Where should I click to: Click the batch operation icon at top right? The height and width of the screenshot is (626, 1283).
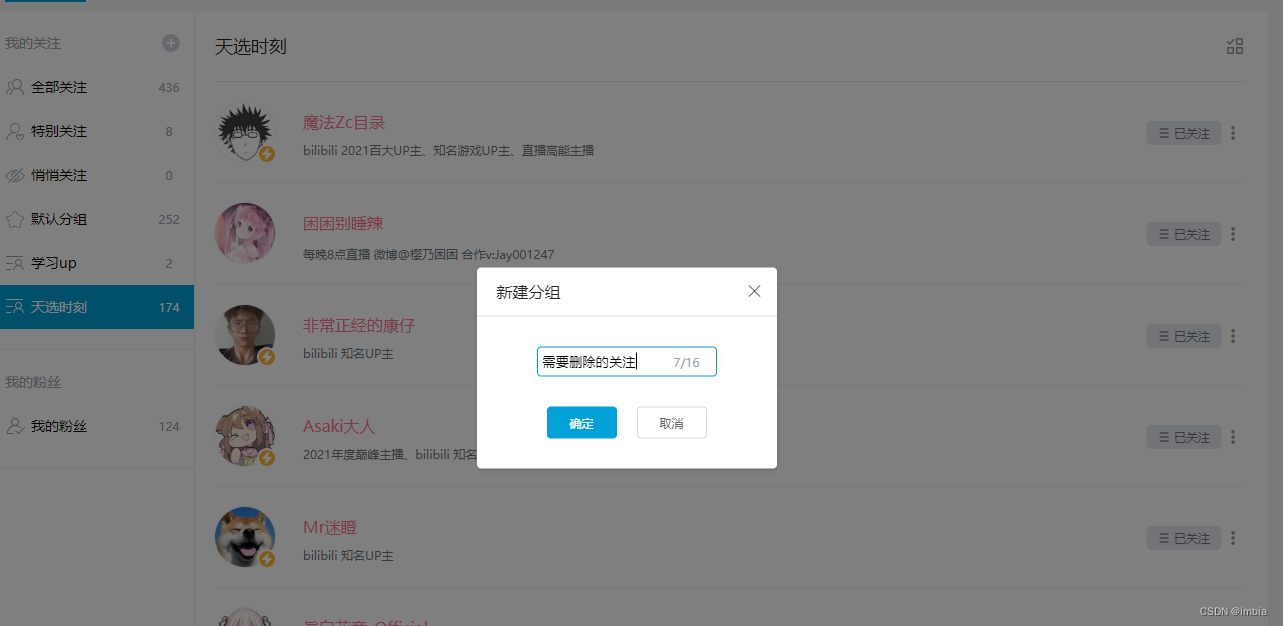click(x=1235, y=46)
